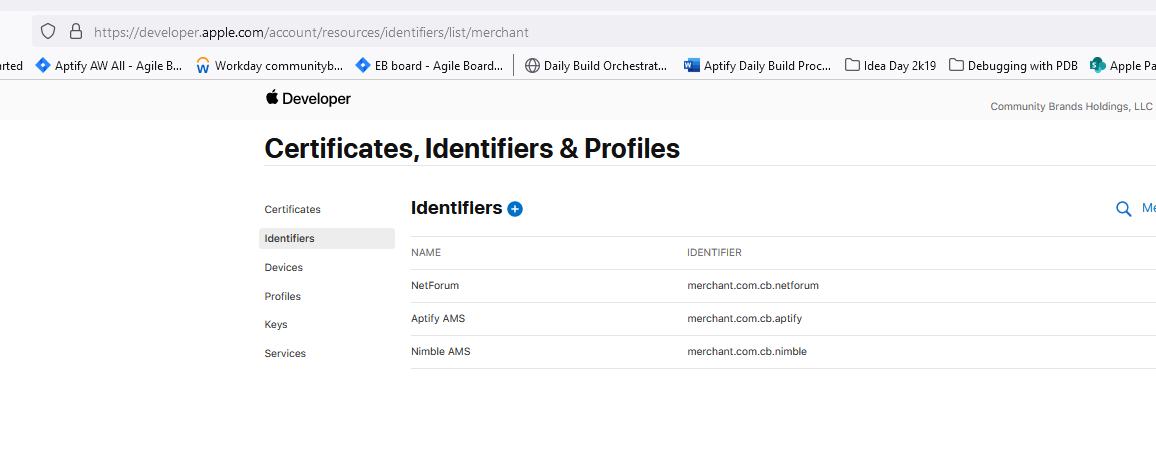The image size is (1156, 461).
Task: Select Keys in the sidebar
Action: (x=276, y=325)
